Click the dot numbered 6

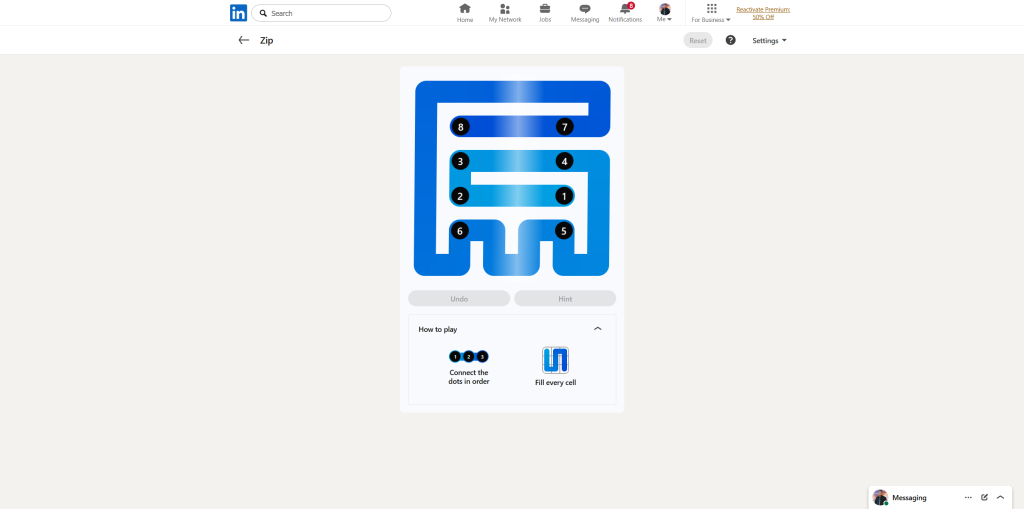(460, 231)
